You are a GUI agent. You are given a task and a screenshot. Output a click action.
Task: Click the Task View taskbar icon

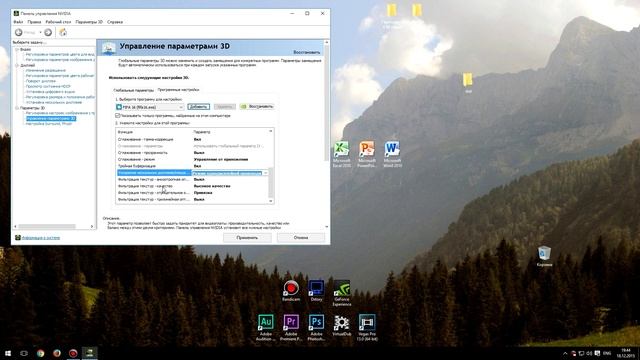tap(24, 353)
